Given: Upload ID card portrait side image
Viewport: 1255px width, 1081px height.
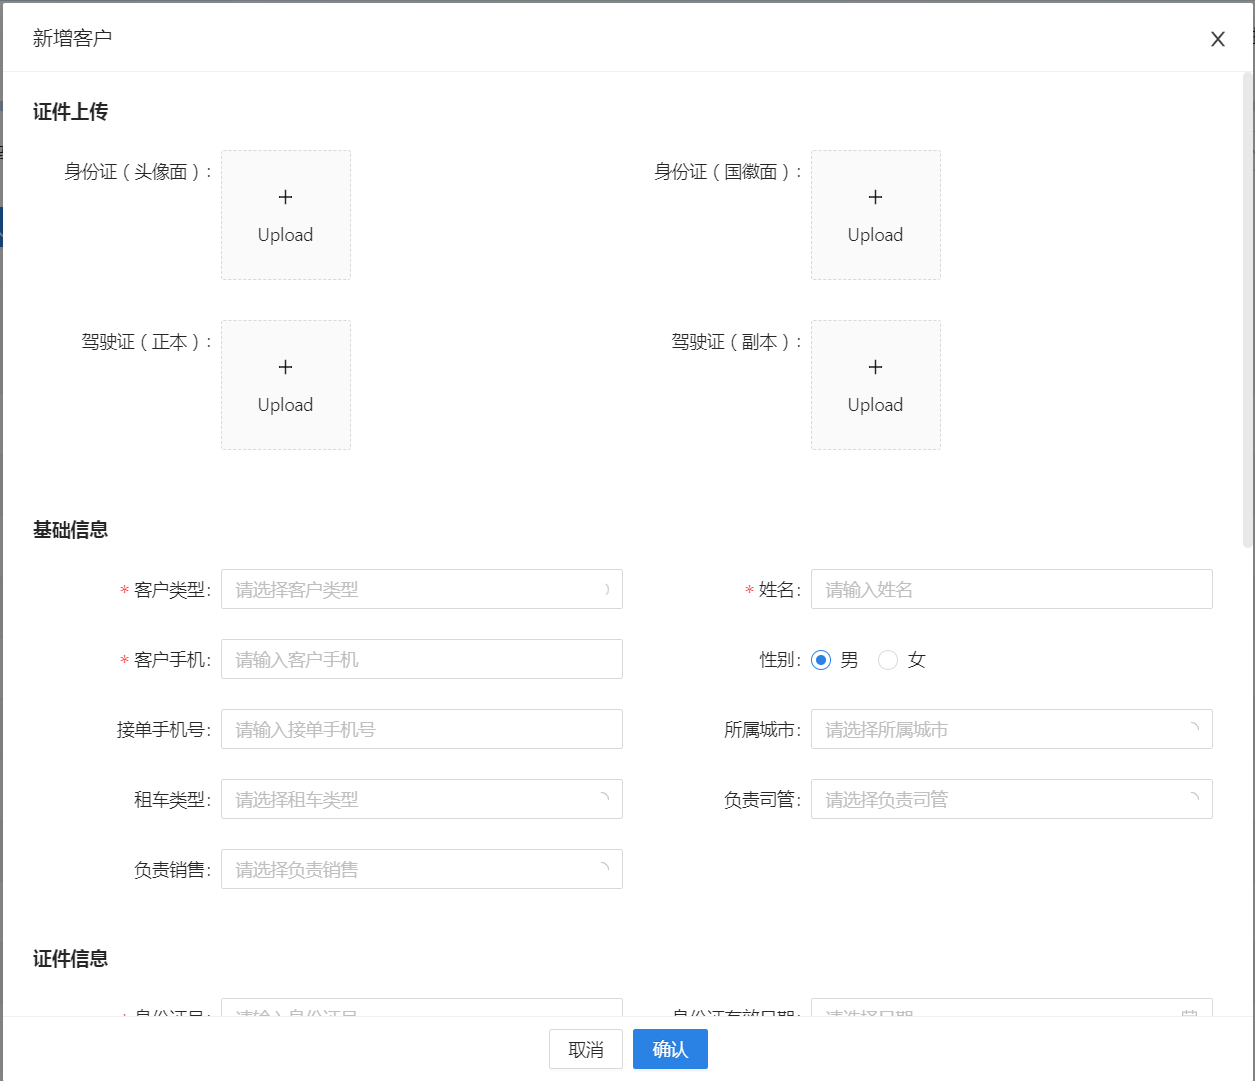Looking at the screenshot, I should 285,215.
